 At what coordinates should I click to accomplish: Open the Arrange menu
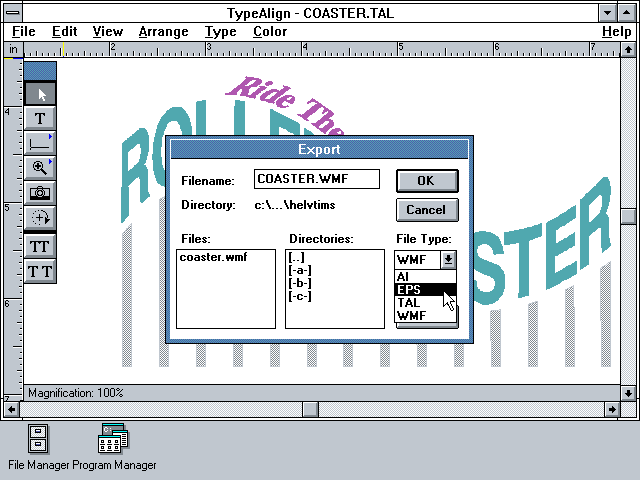click(161, 31)
